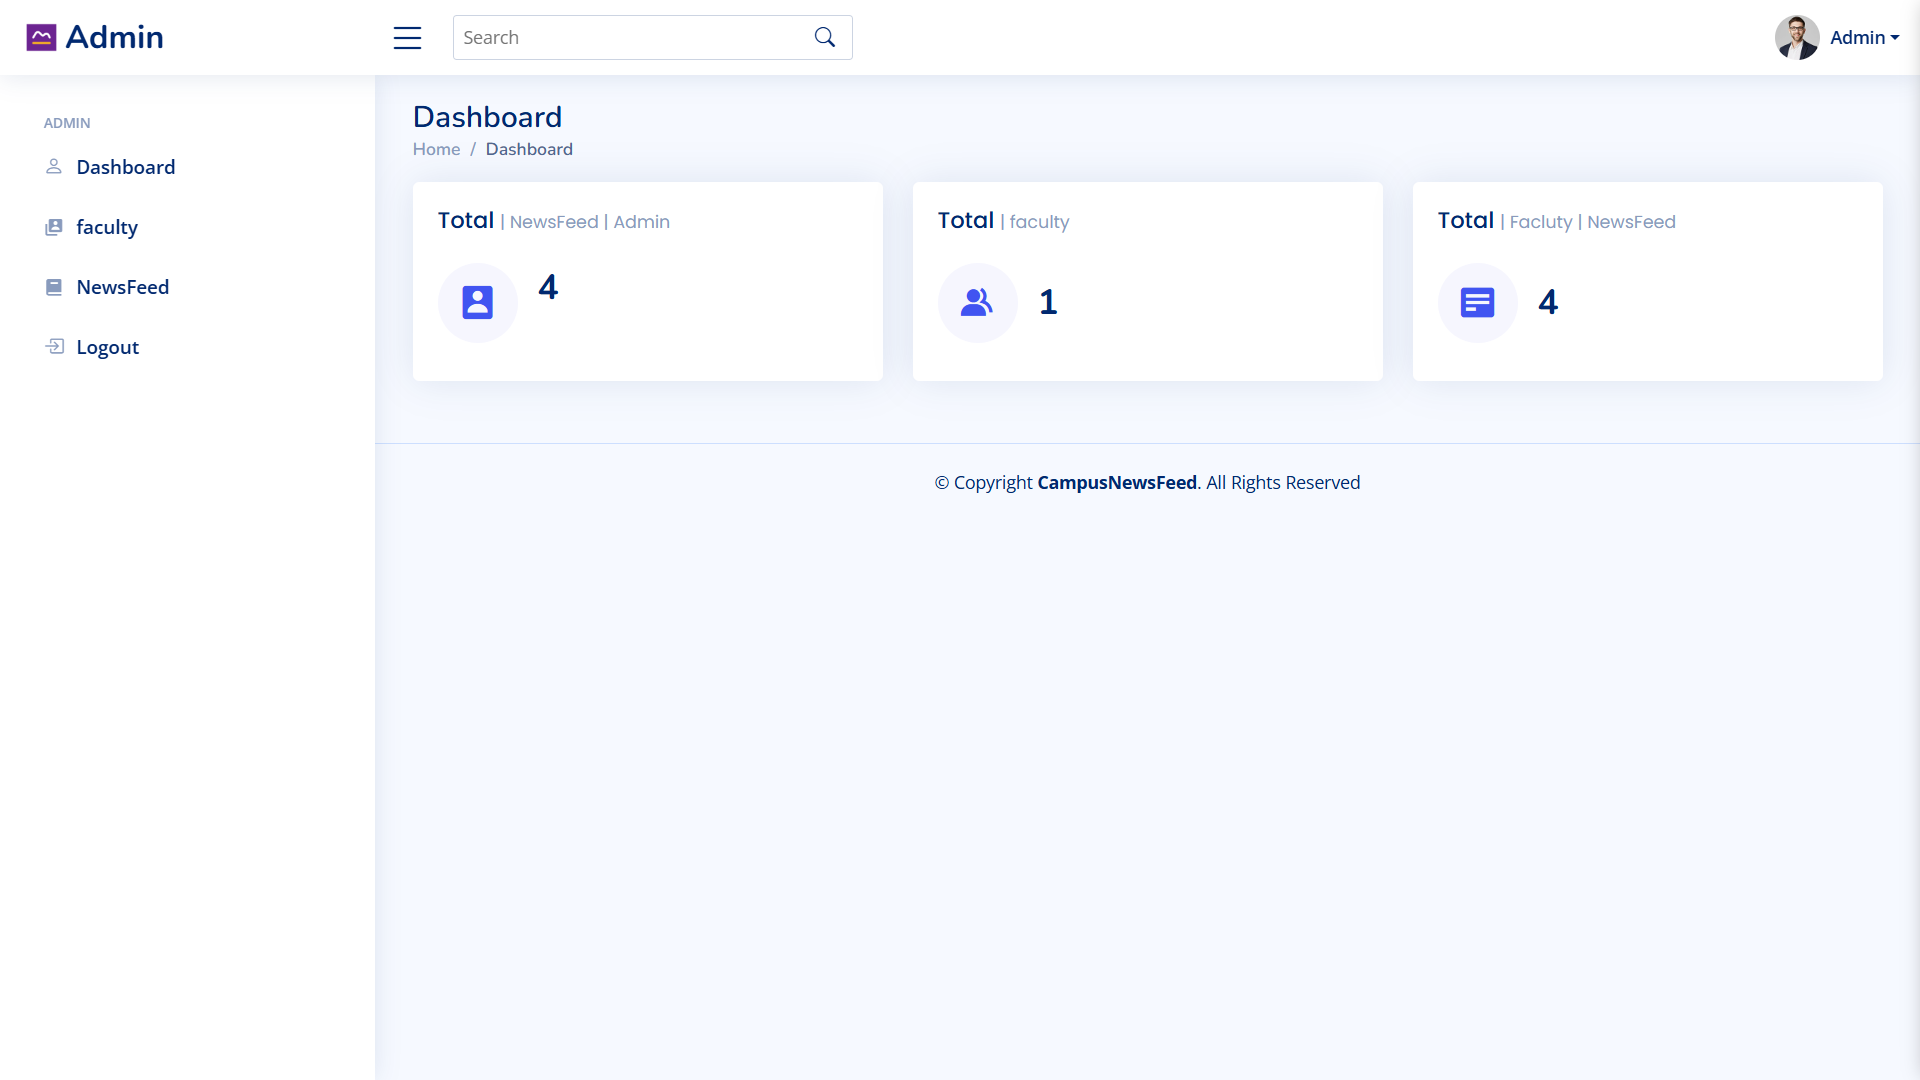Viewport: 1920px width, 1080px height.
Task: Click the CampusNewsFeed copyright link
Action: point(1117,482)
